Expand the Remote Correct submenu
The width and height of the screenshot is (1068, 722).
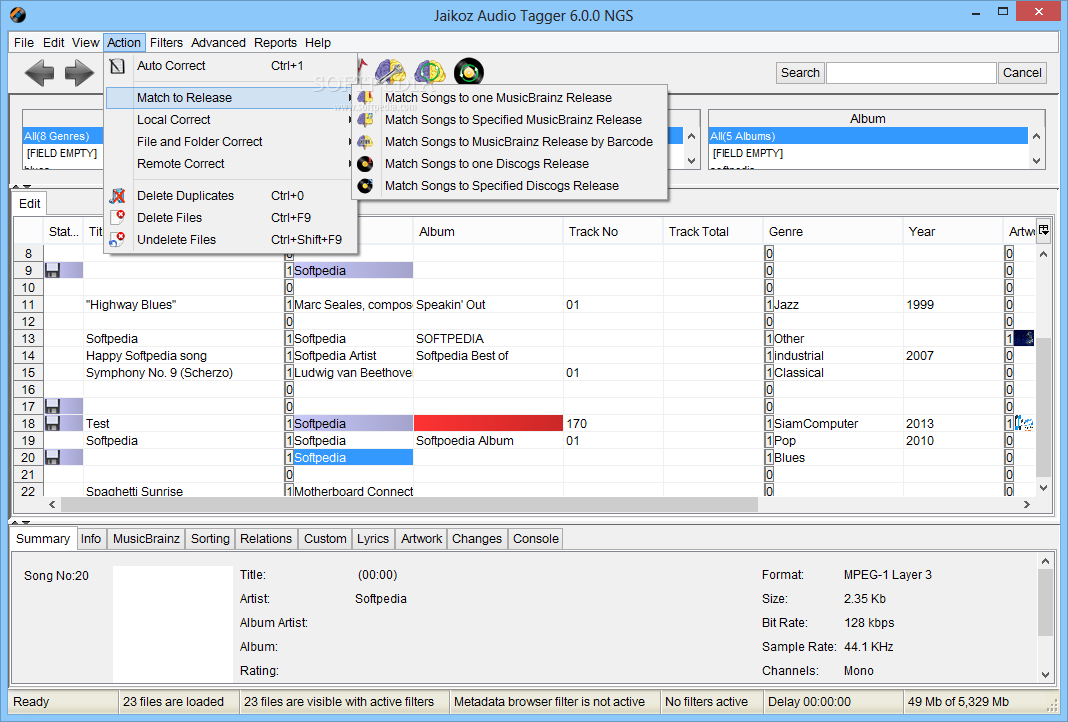click(x=230, y=163)
